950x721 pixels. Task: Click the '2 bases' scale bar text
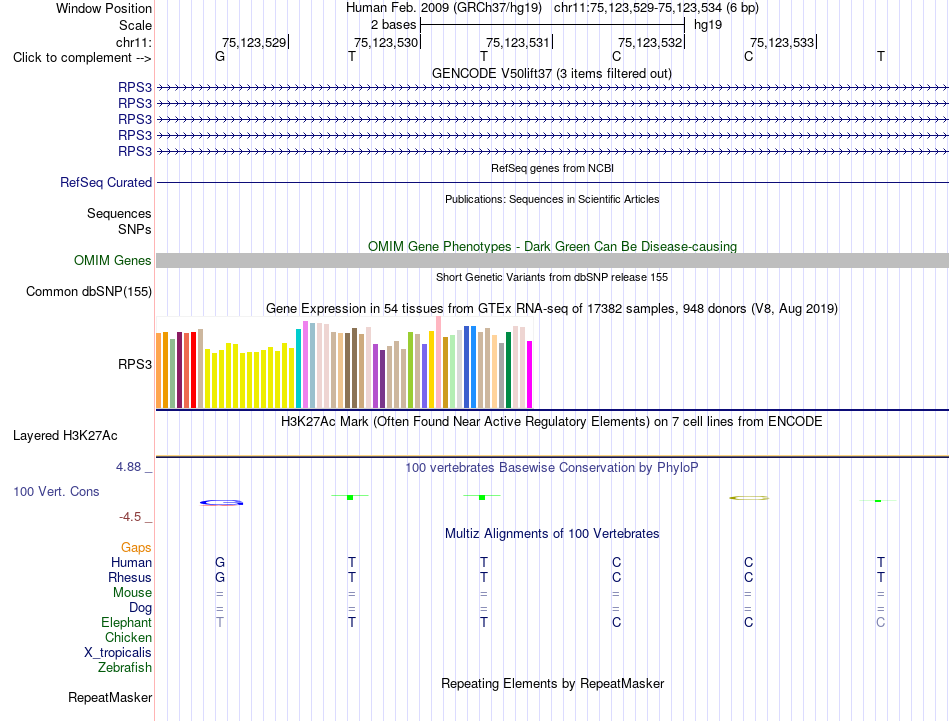coord(394,25)
